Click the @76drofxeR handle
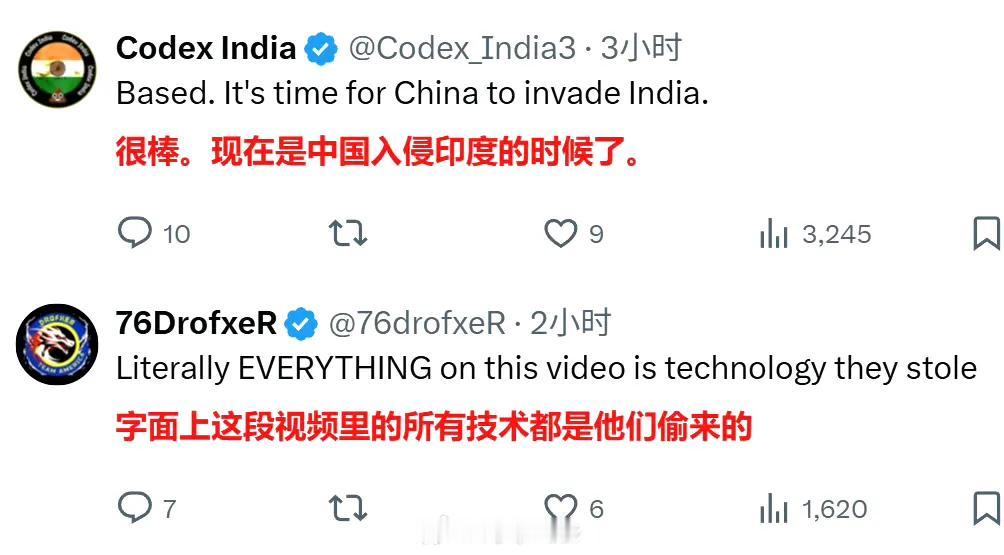 (417, 323)
